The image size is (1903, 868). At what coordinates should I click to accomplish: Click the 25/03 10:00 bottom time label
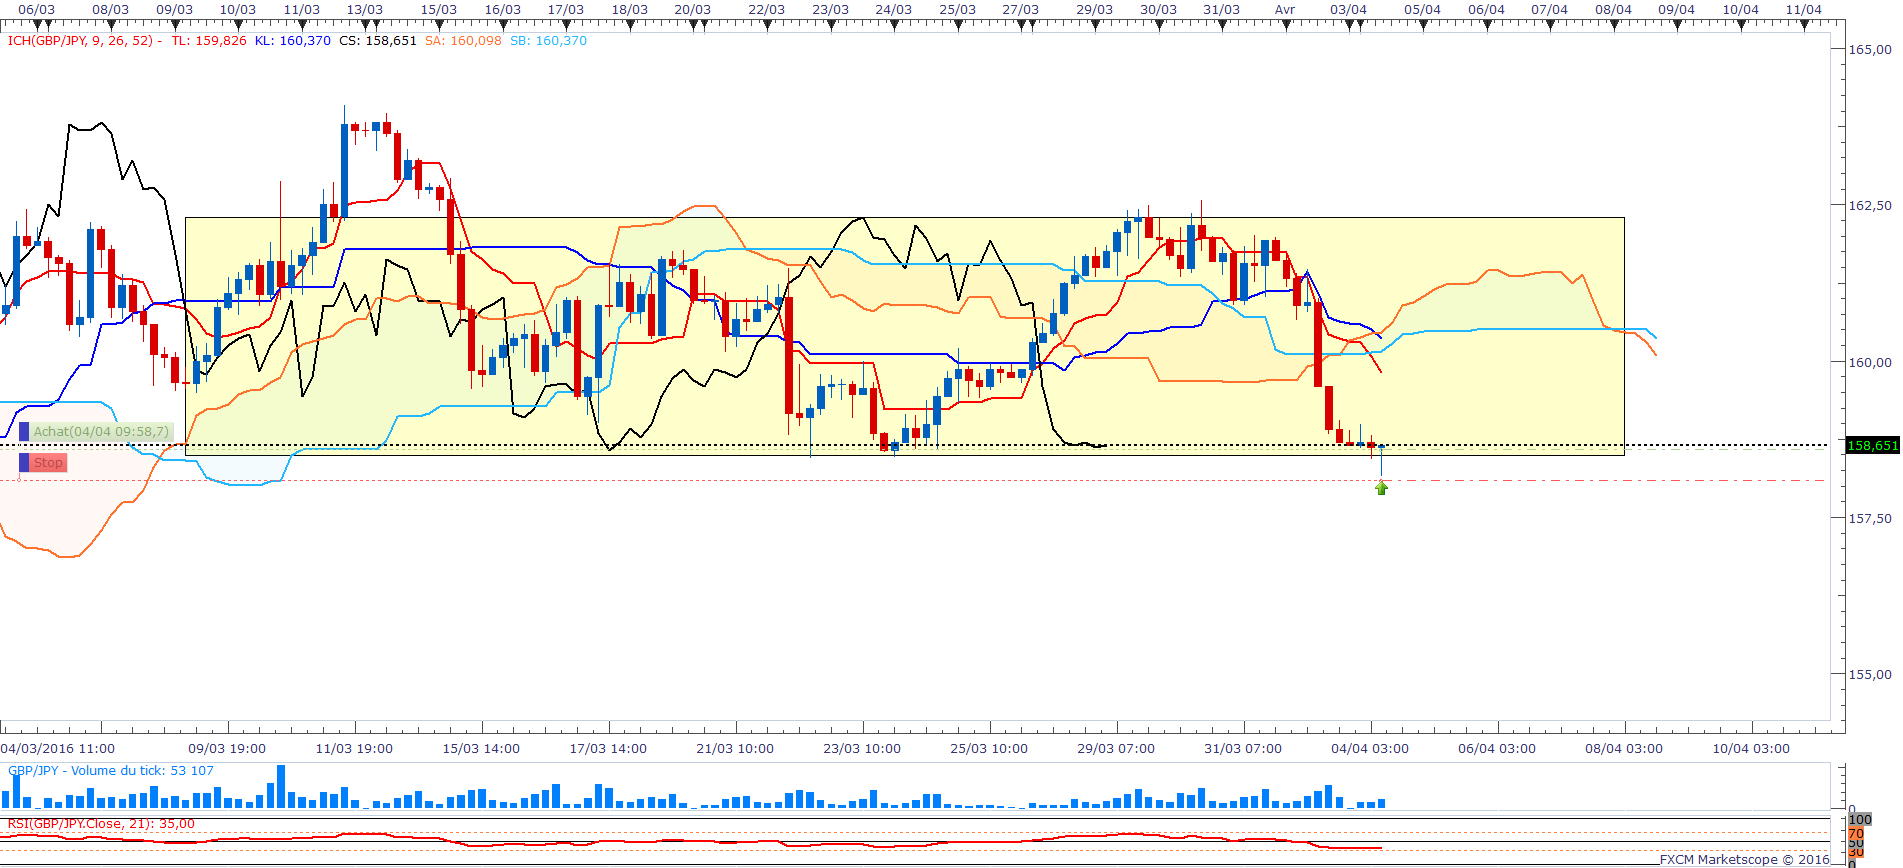989,748
